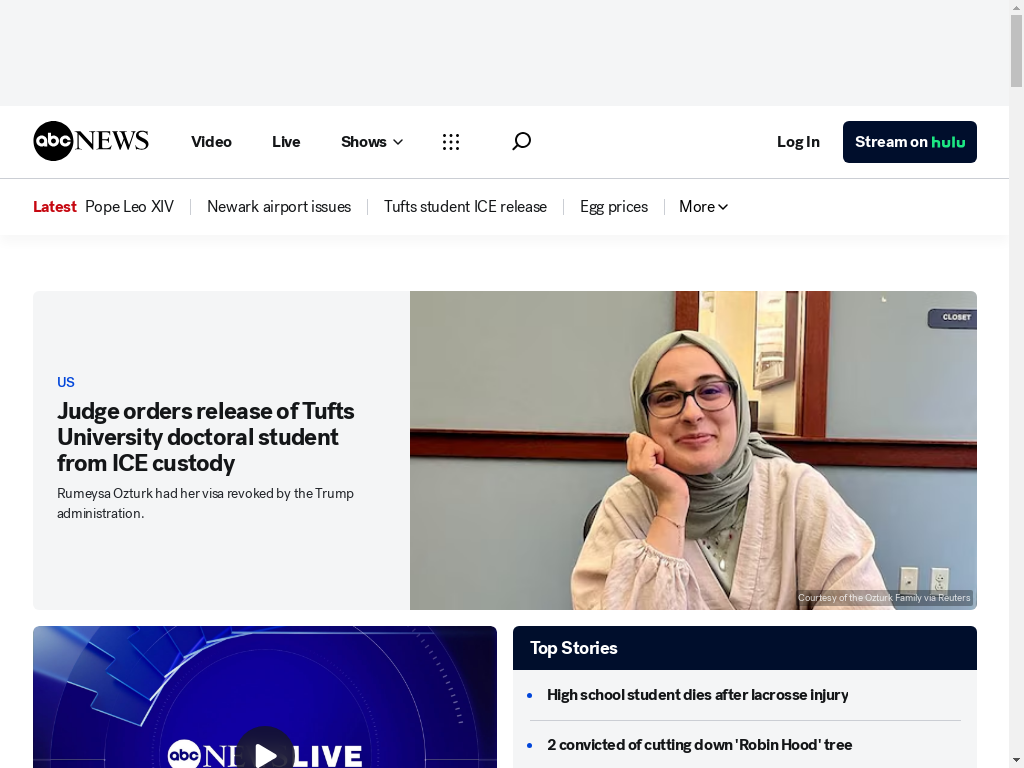Click the Rumeysa Ozturk visa revoked subheading

click(205, 503)
